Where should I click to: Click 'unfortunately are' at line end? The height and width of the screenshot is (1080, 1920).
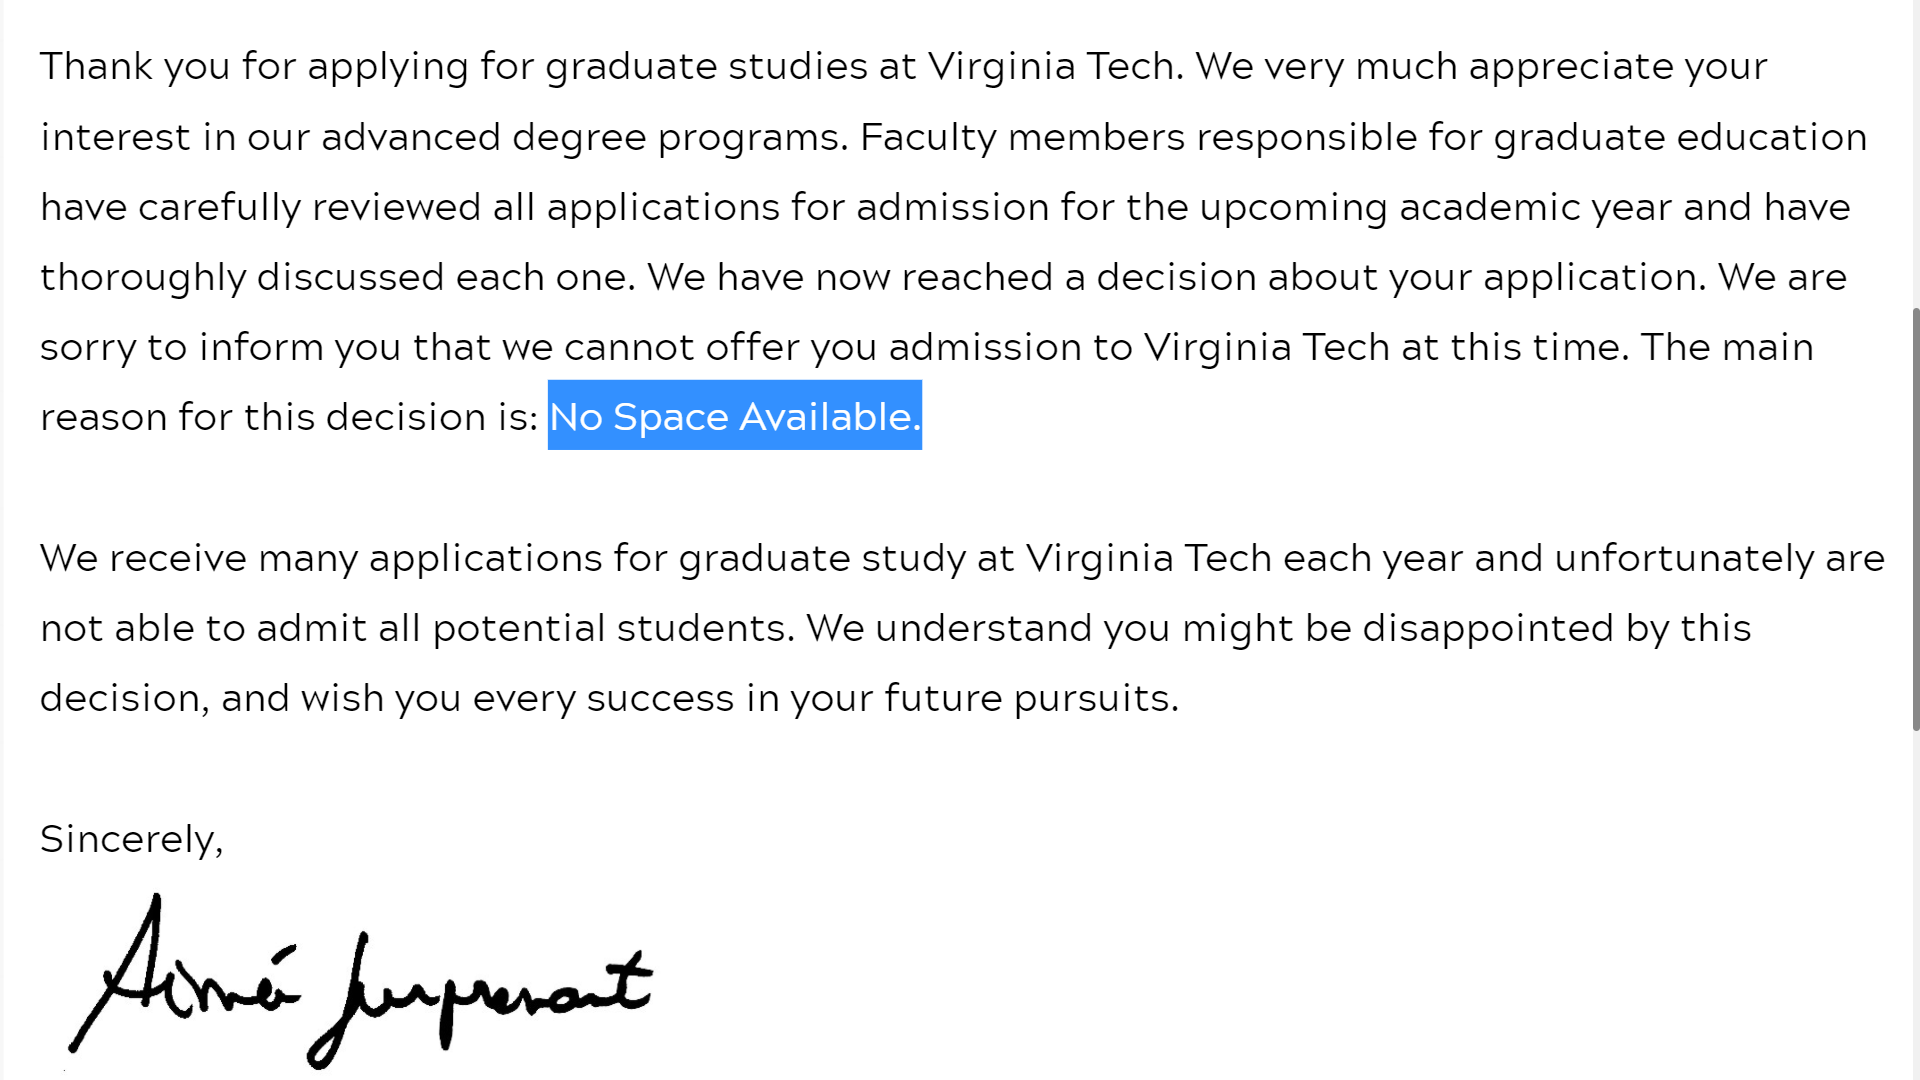1719,558
